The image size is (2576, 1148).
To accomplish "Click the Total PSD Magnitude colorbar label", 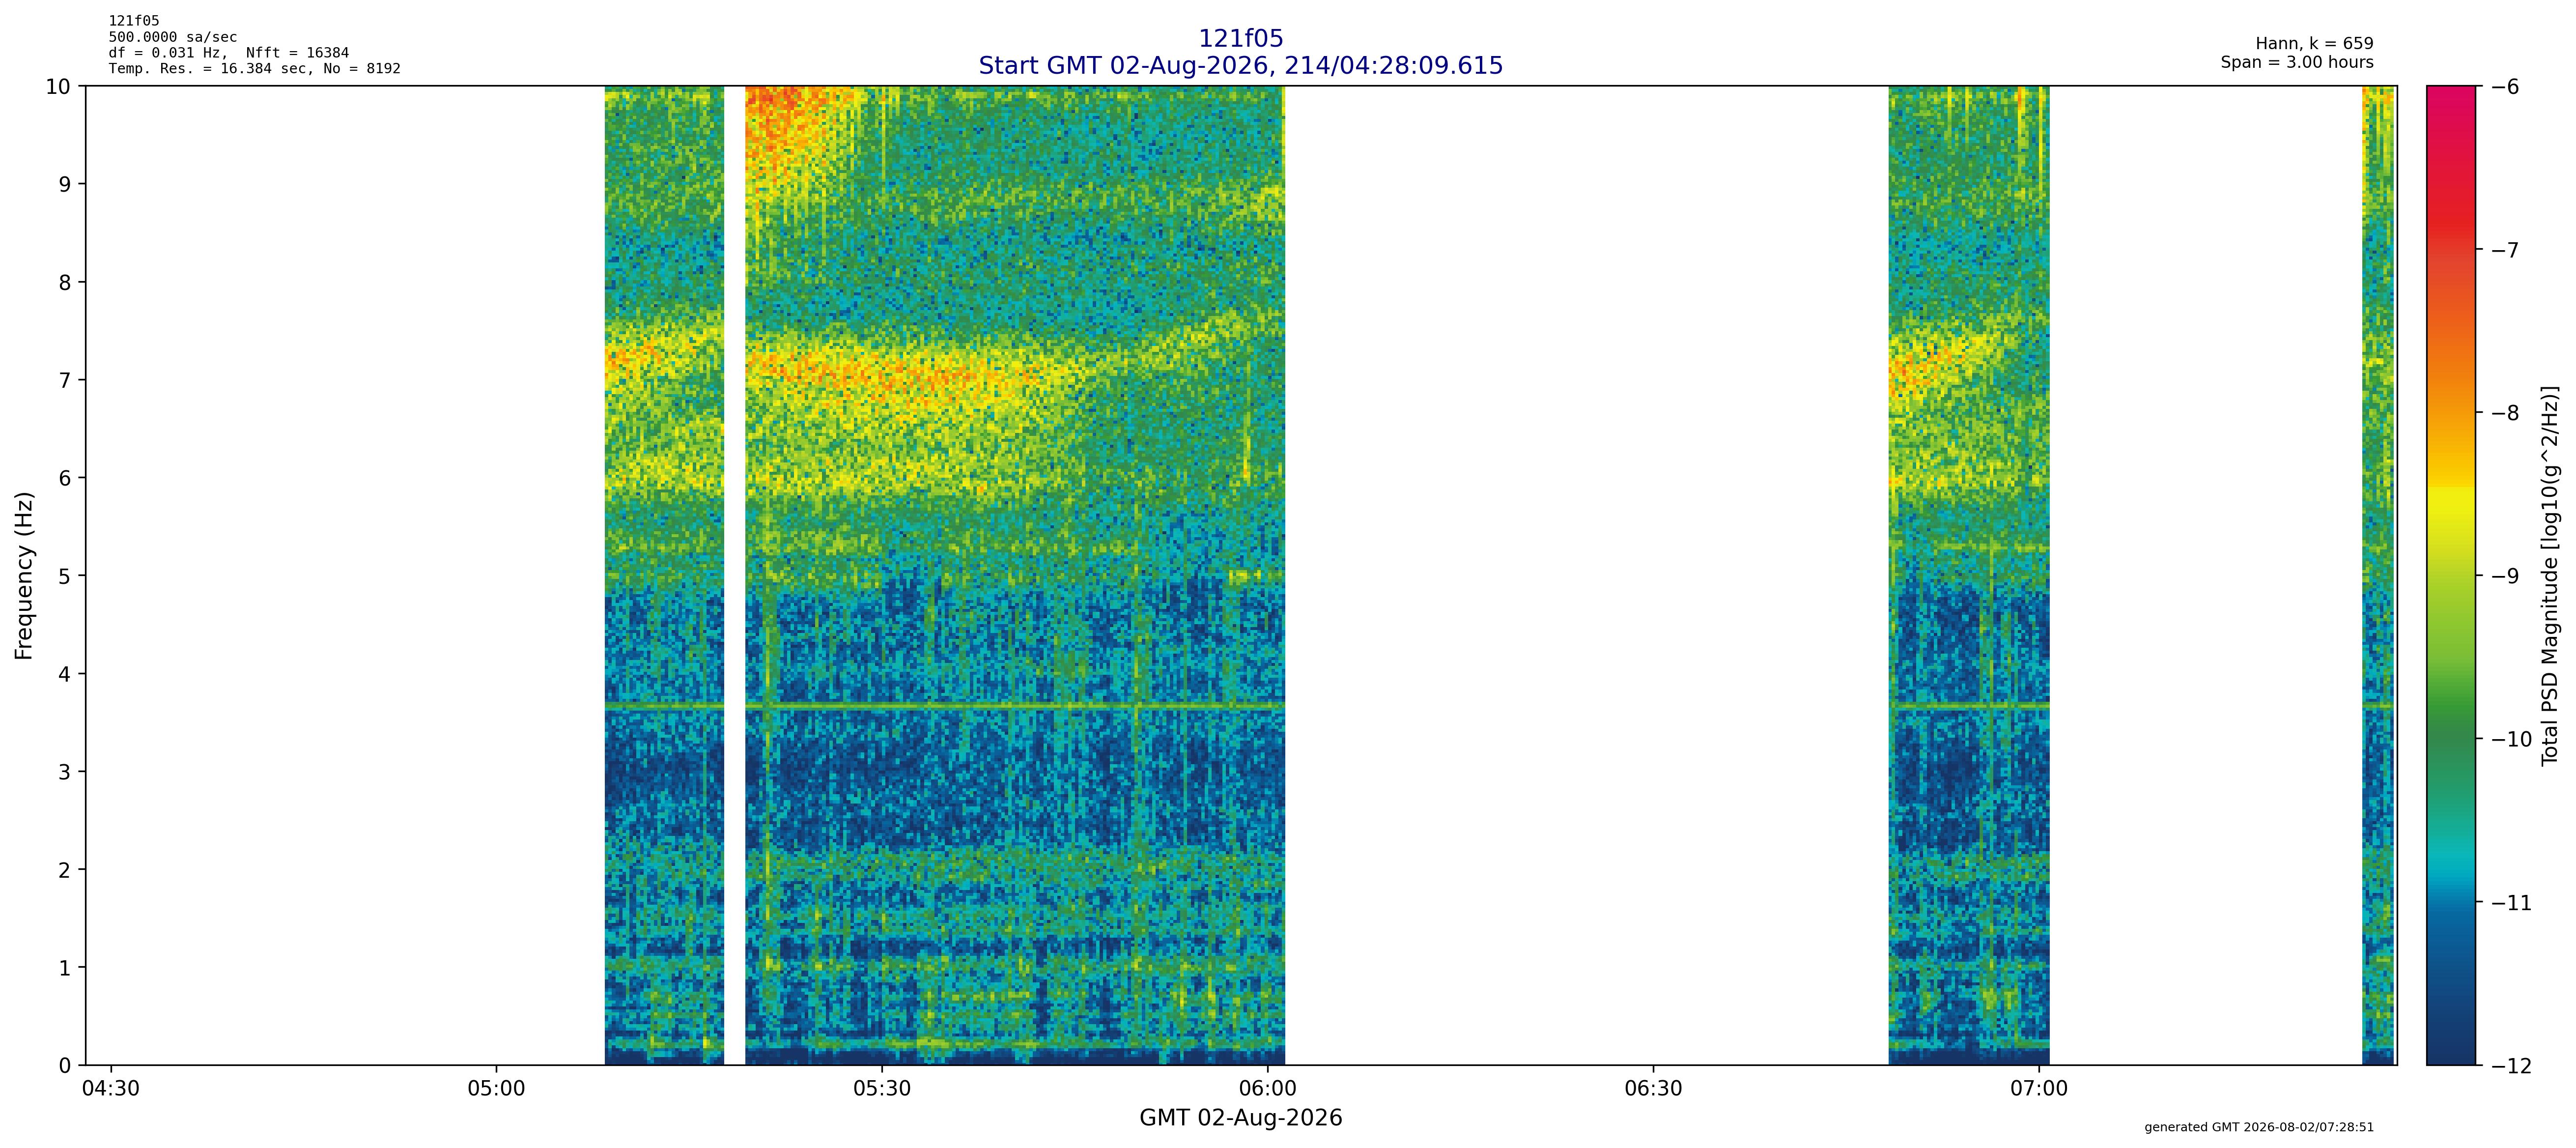I will point(2550,576).
